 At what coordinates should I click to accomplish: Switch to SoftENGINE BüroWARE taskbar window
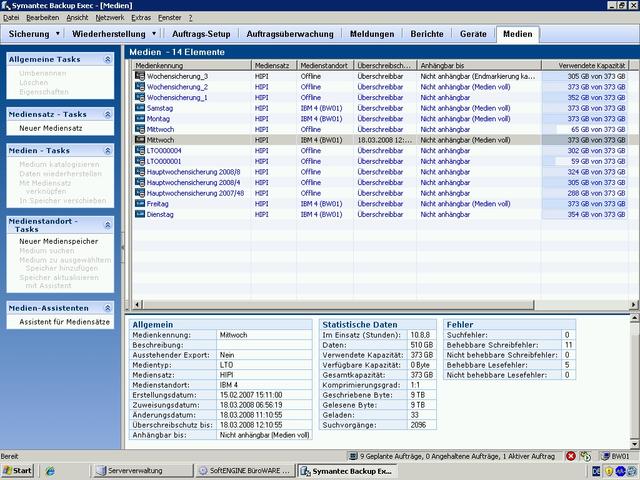pos(245,471)
